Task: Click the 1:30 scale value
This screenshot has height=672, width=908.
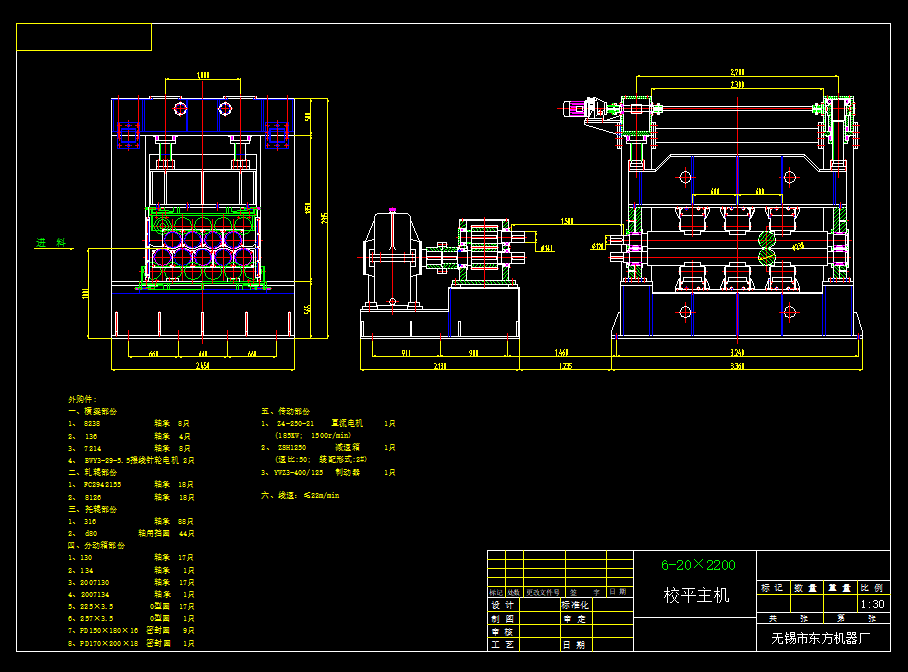Action: point(872,604)
